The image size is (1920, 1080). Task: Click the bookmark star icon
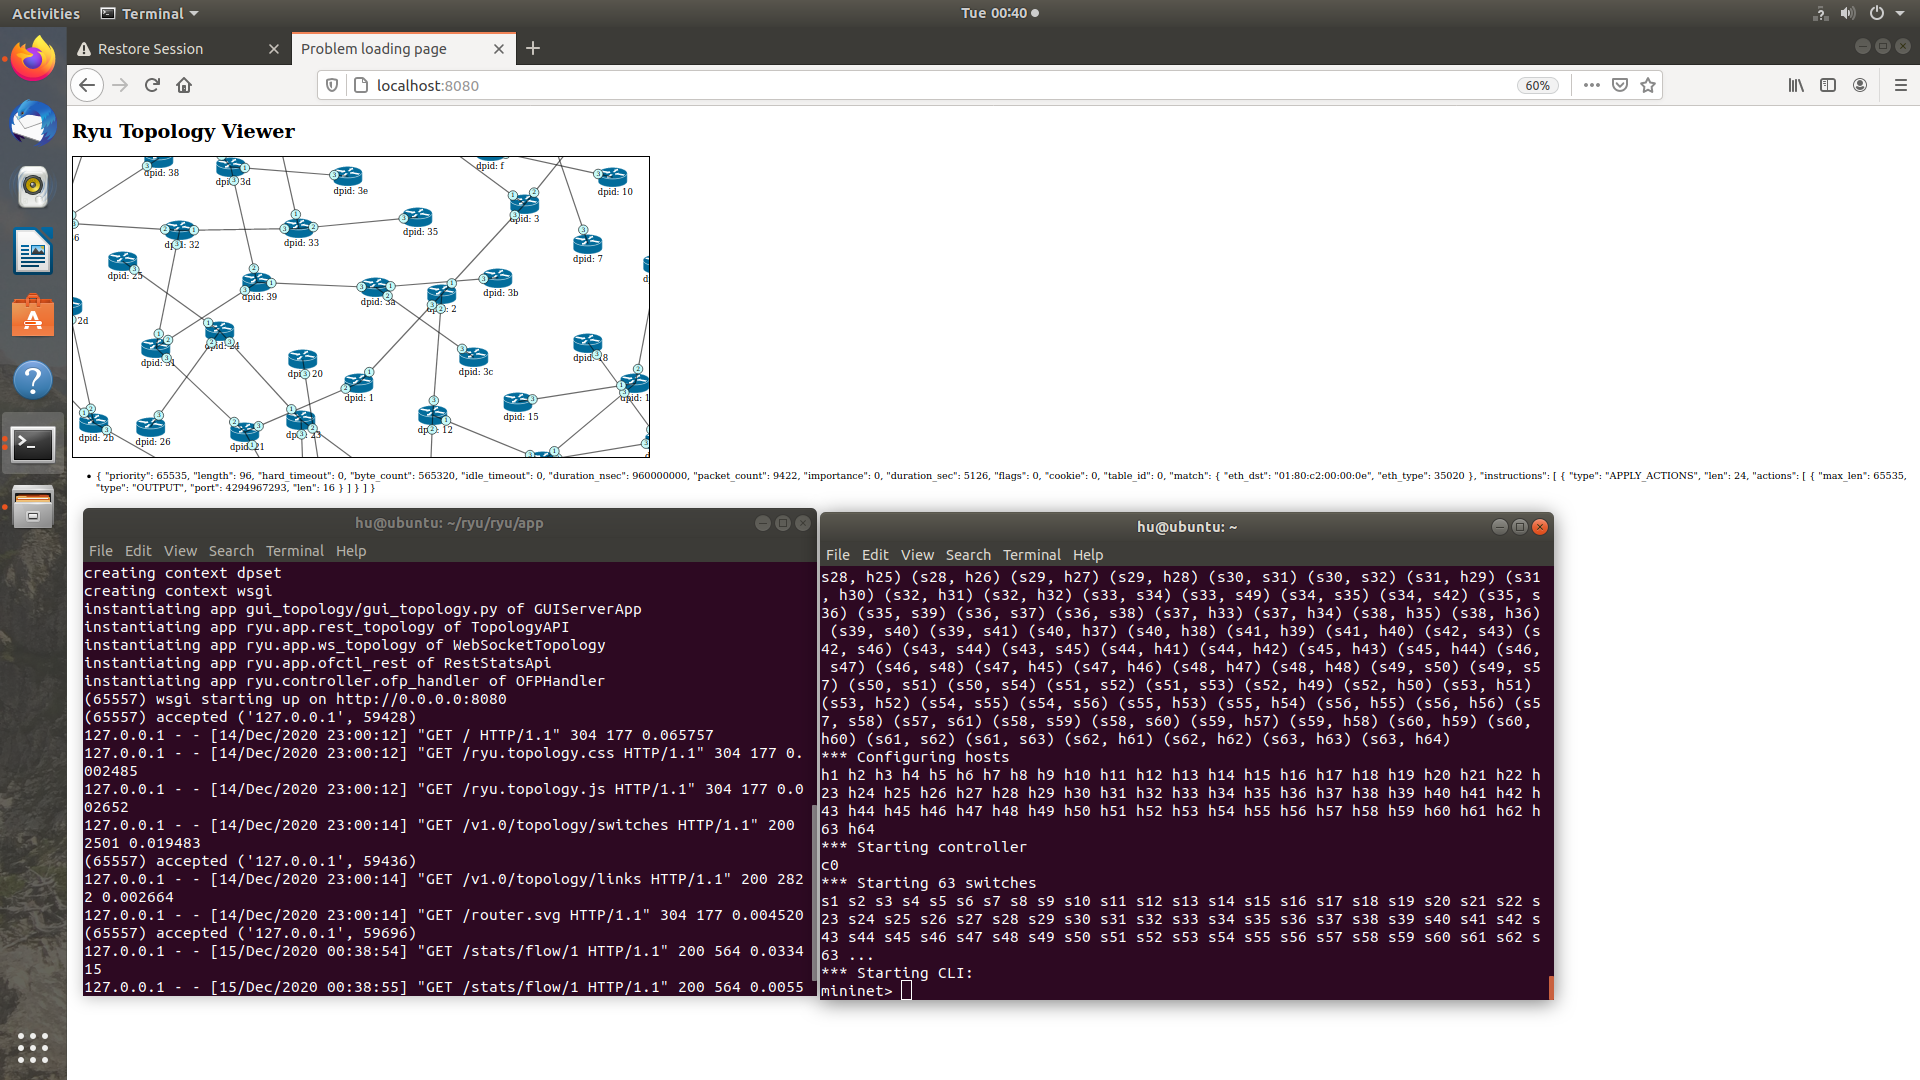coord(1648,85)
